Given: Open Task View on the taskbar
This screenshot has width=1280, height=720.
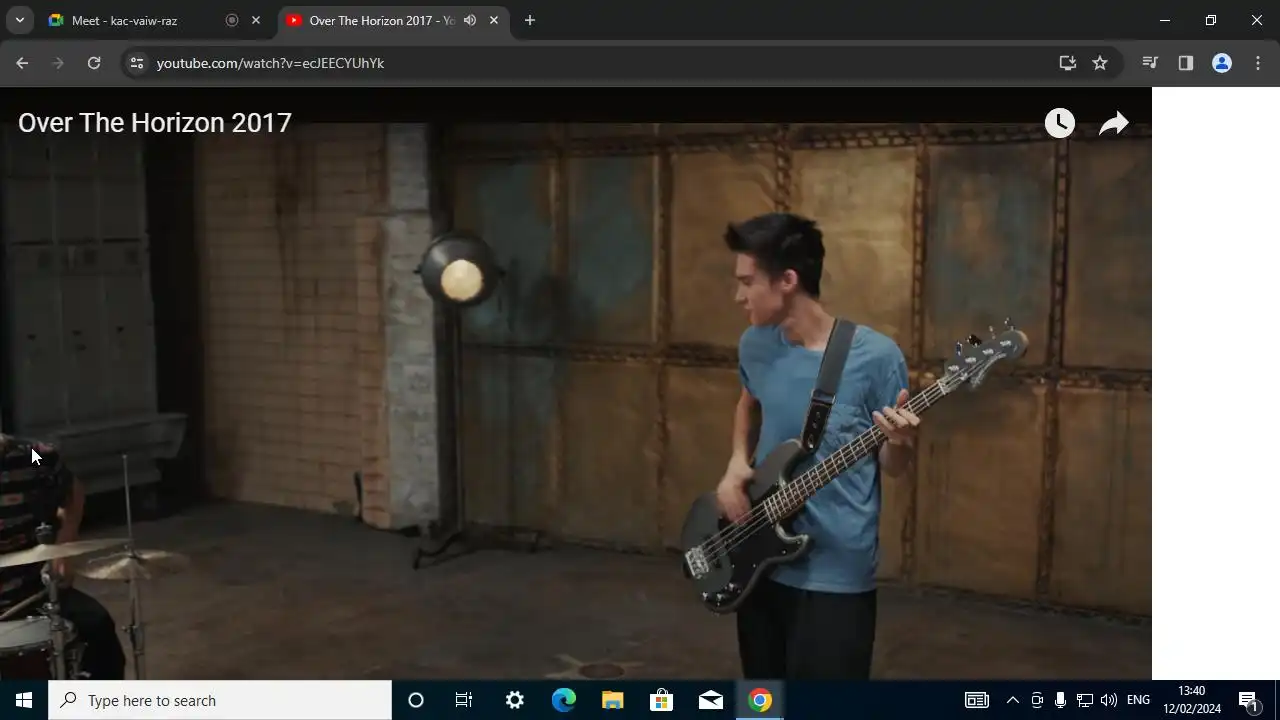Looking at the screenshot, I should click(464, 700).
